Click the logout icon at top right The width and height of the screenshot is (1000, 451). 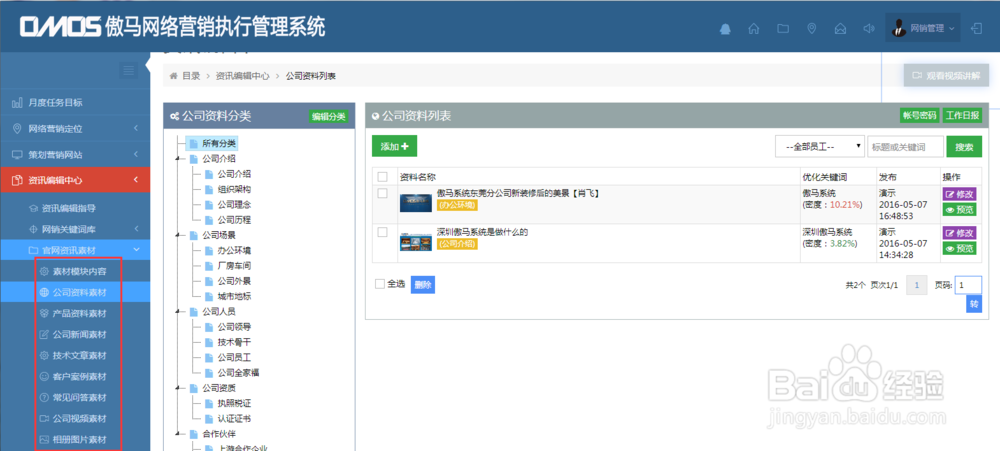[x=976, y=28]
